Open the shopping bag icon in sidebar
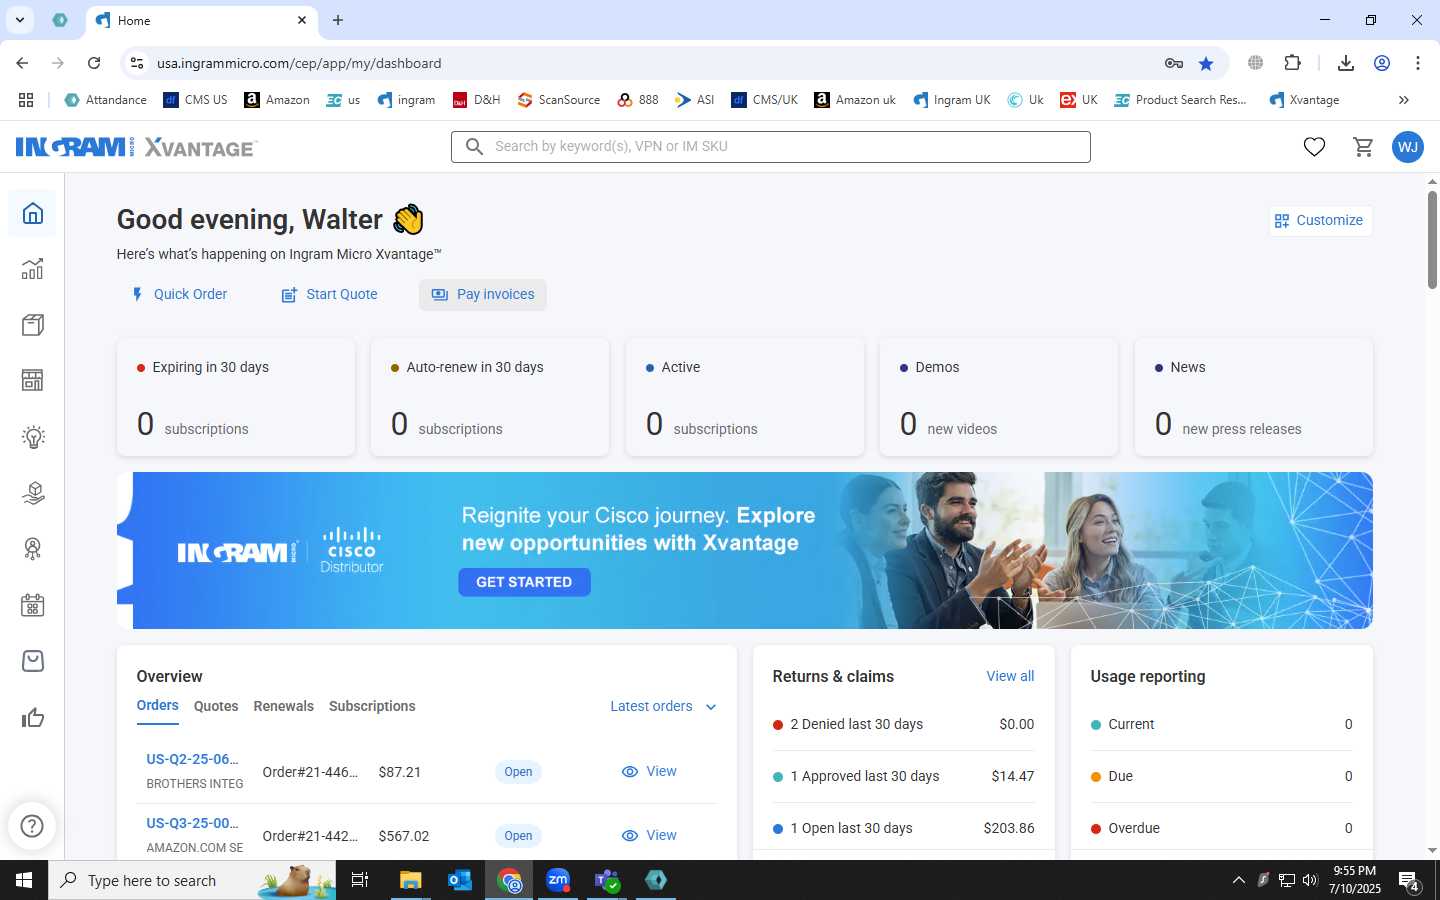 [33, 661]
